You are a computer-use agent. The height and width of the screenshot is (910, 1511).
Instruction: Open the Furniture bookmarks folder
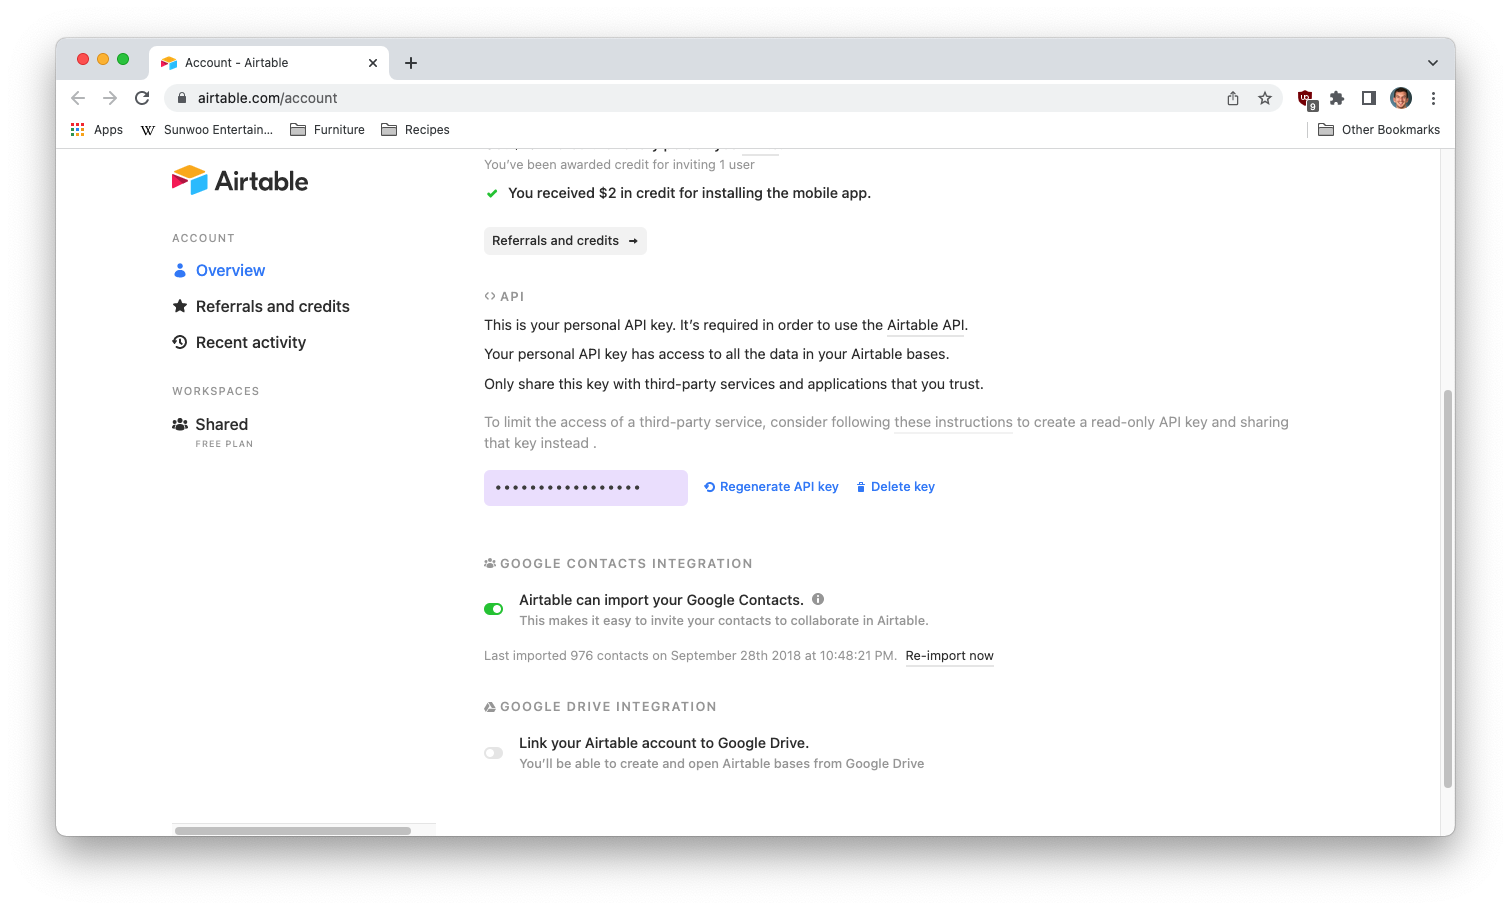point(328,130)
